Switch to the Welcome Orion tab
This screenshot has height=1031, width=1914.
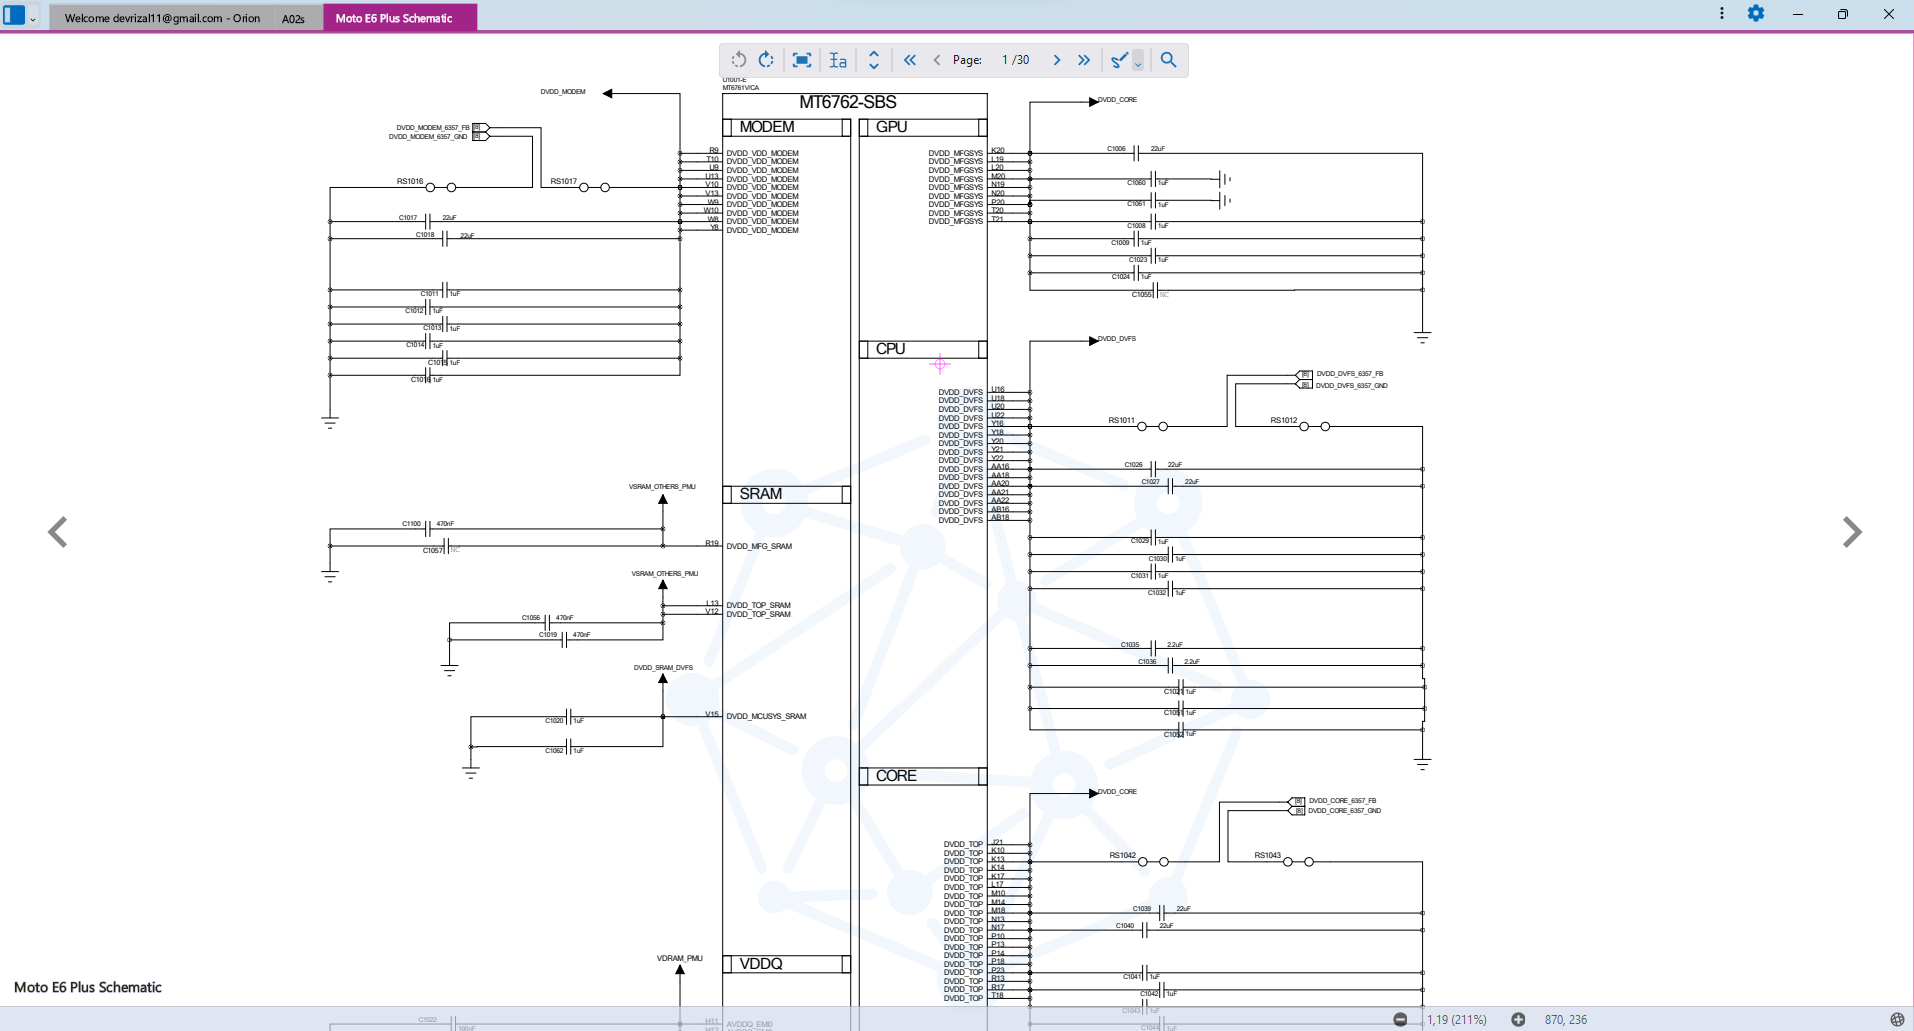(x=162, y=18)
